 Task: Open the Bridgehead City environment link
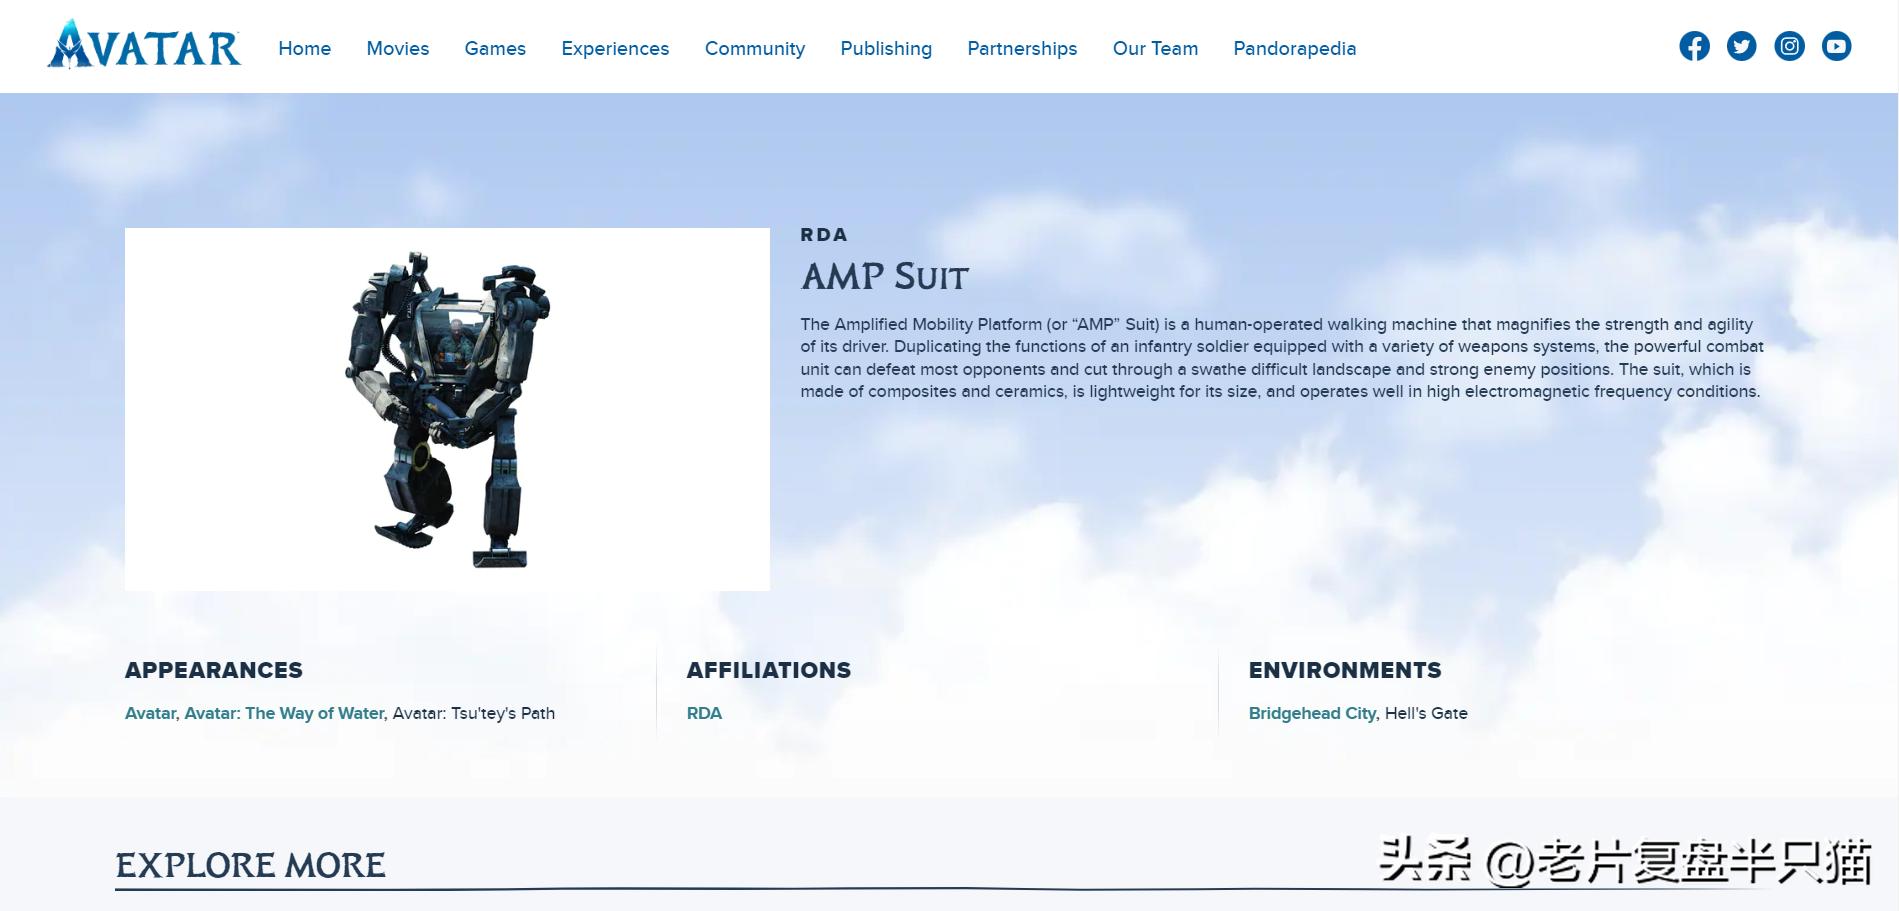click(x=1312, y=713)
